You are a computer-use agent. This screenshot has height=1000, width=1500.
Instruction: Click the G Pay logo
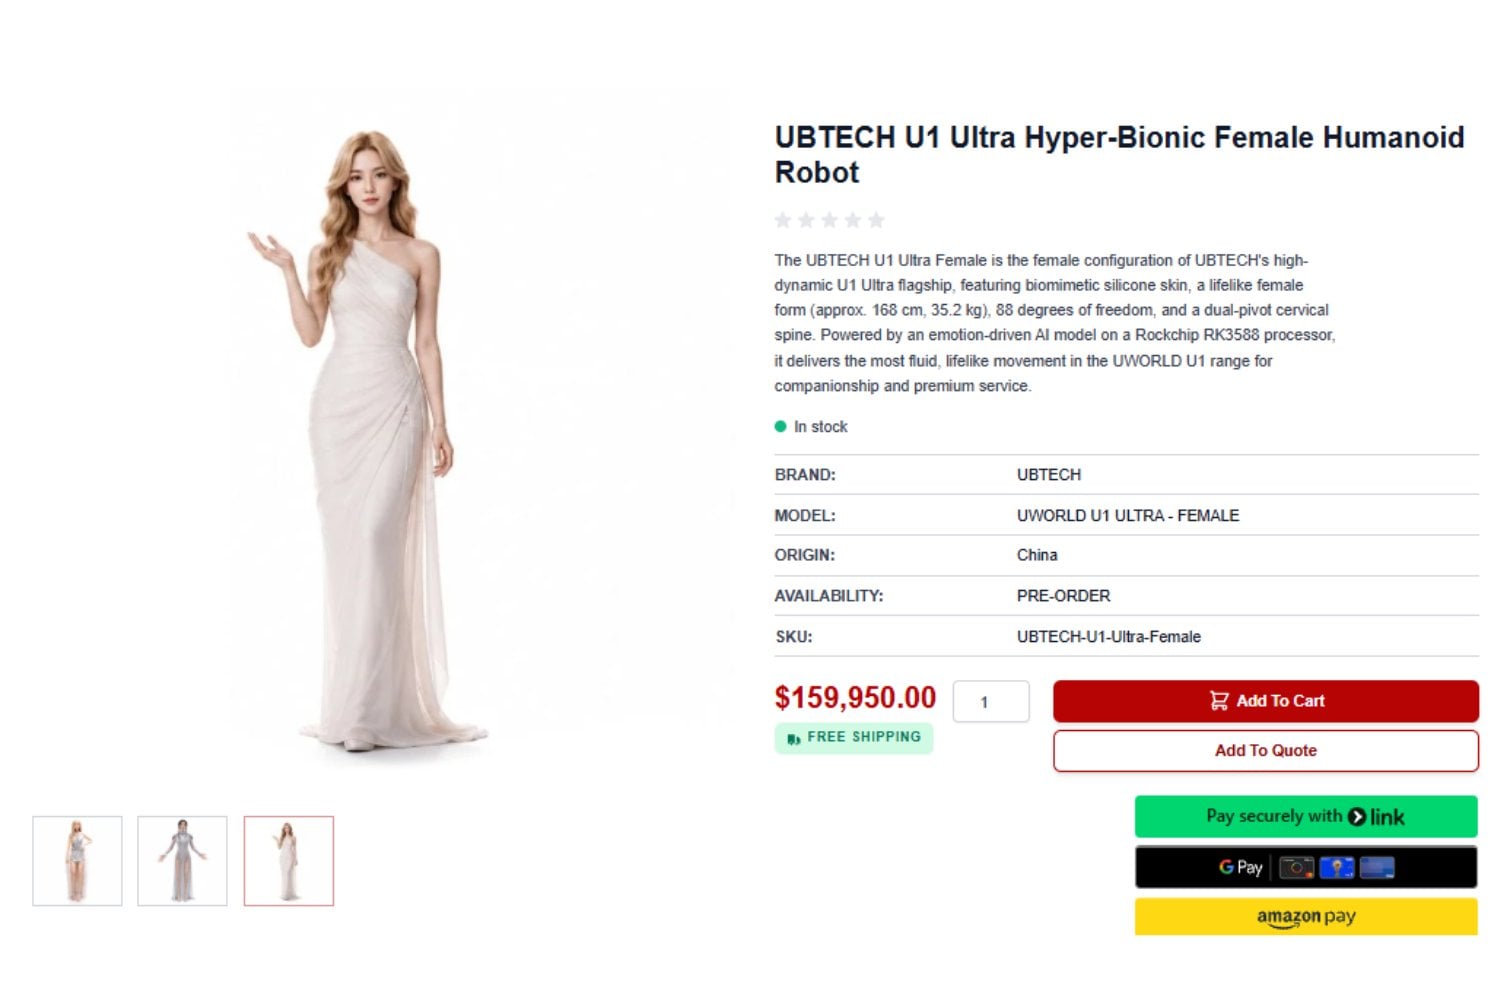point(1241,867)
